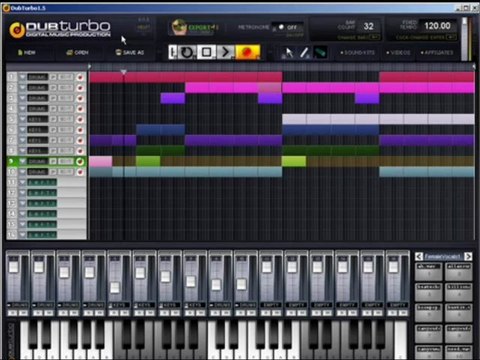
Task: Click the empty label on track 14
Action: [42, 214]
